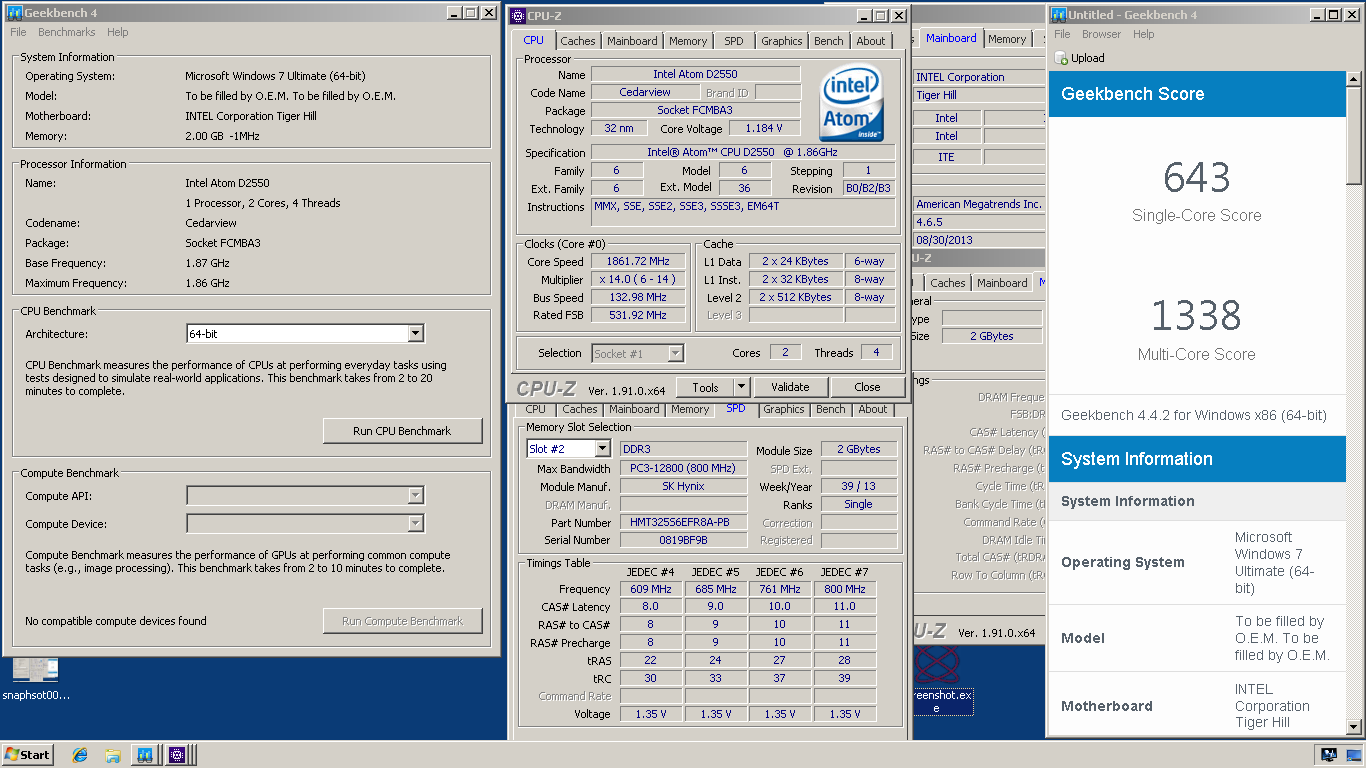Click the Part Number HMT325S6EFR8A-PB field
Viewport: 1366px width, 768px height.
(683, 522)
